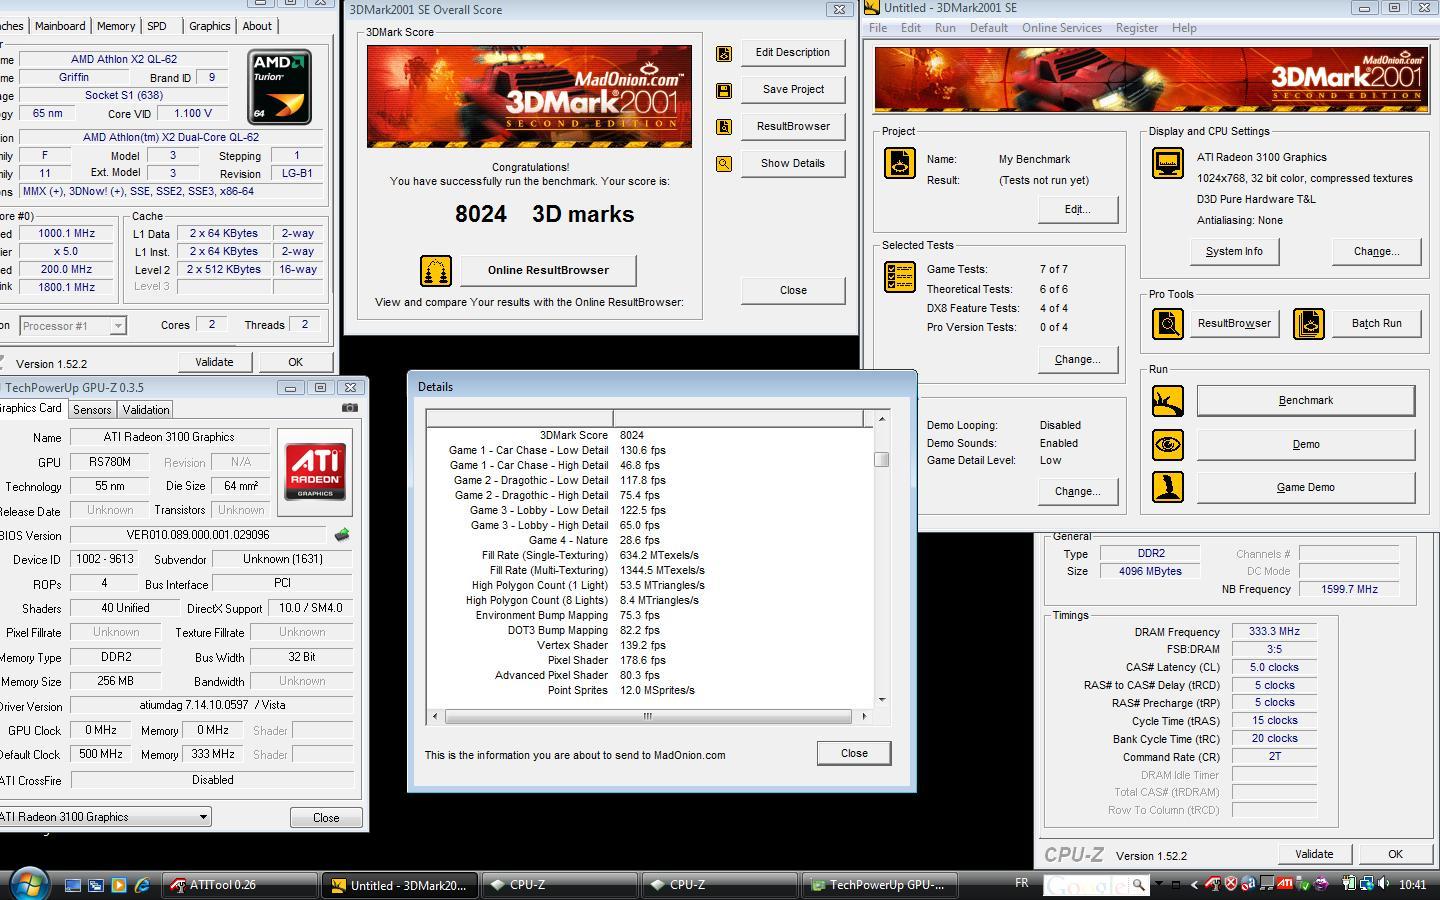Expand hidden system tray icons
This screenshot has width=1440, height=900.
[1192, 884]
